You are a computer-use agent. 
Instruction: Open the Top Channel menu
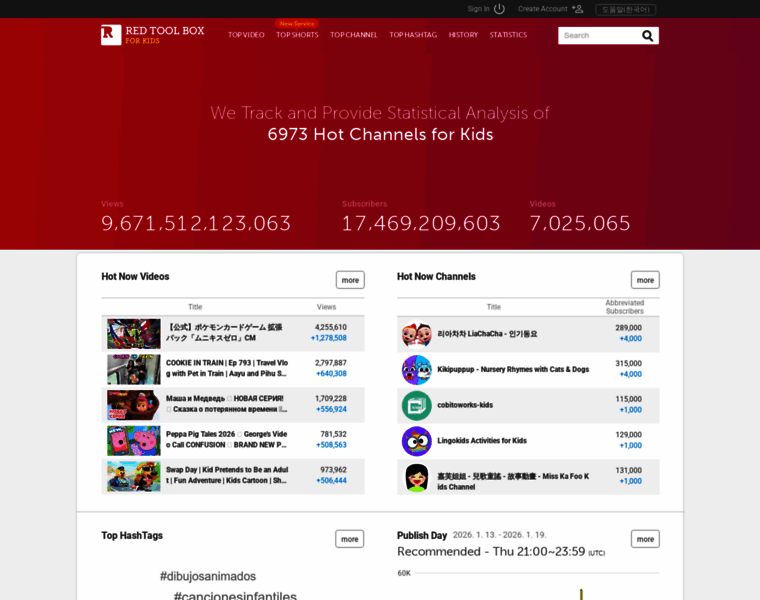(x=354, y=35)
